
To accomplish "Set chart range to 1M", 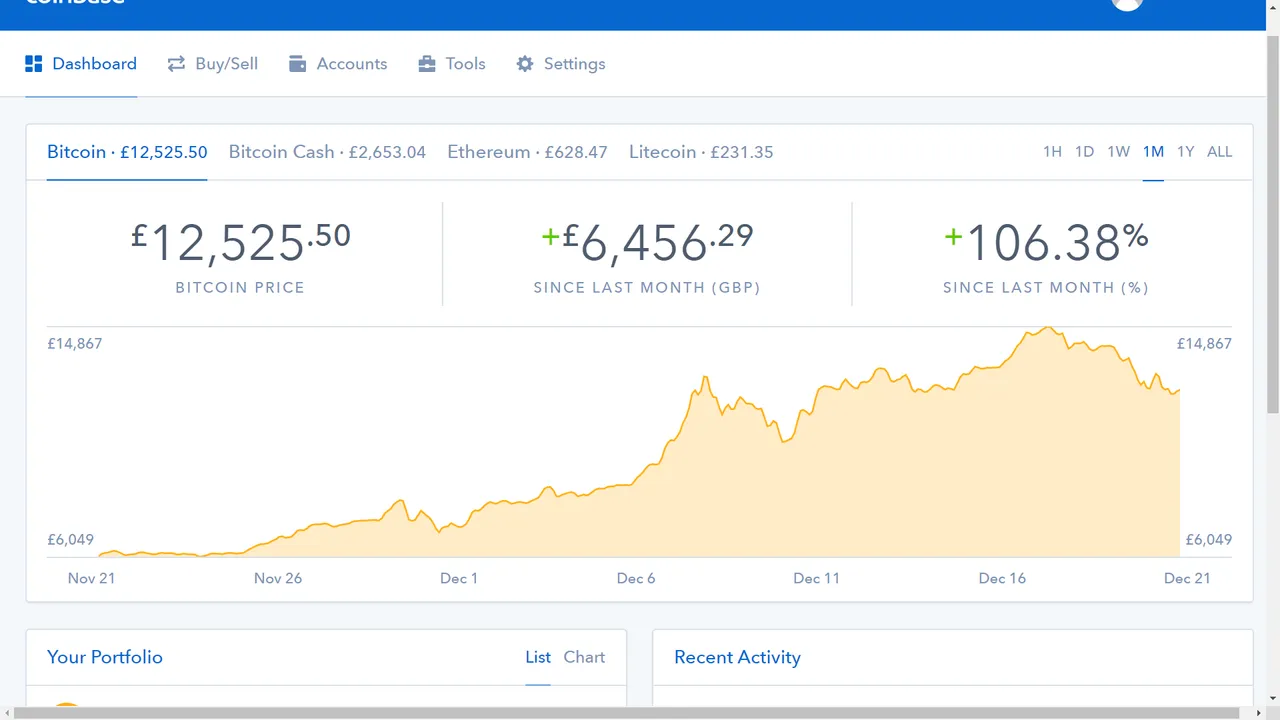I will [1153, 152].
